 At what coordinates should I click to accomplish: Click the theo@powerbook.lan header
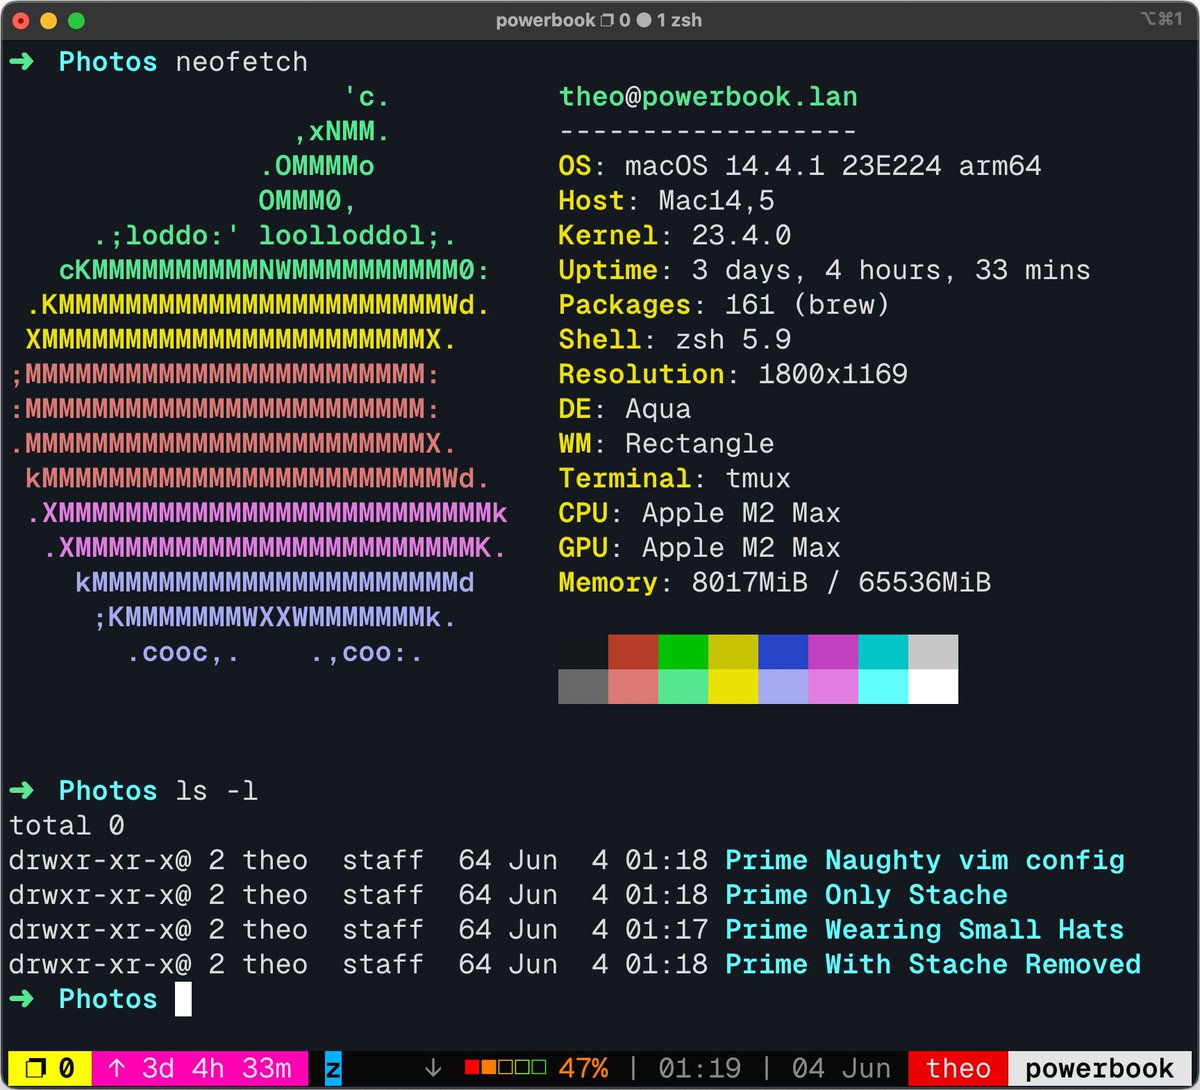point(708,97)
